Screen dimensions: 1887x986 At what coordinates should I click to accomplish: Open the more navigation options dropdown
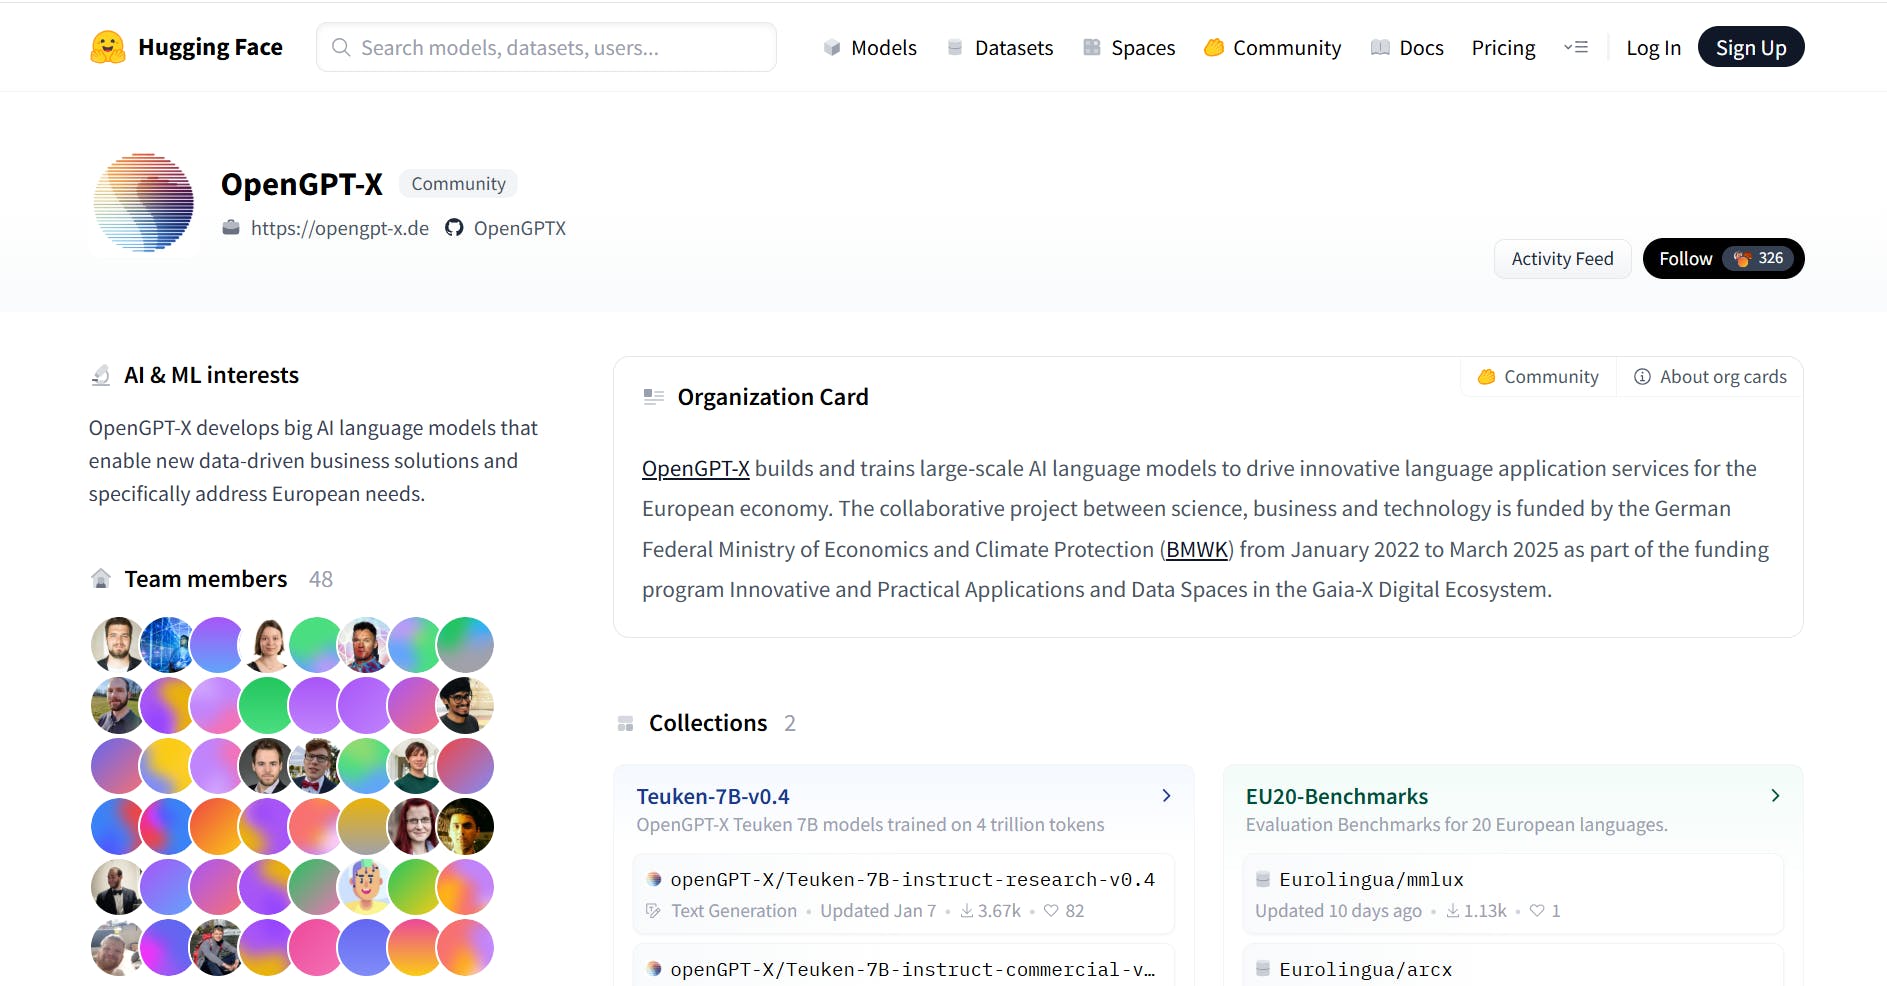pyautogui.click(x=1576, y=47)
